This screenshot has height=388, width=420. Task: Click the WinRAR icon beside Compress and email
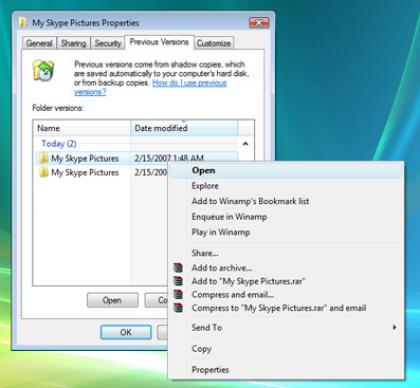point(178,294)
